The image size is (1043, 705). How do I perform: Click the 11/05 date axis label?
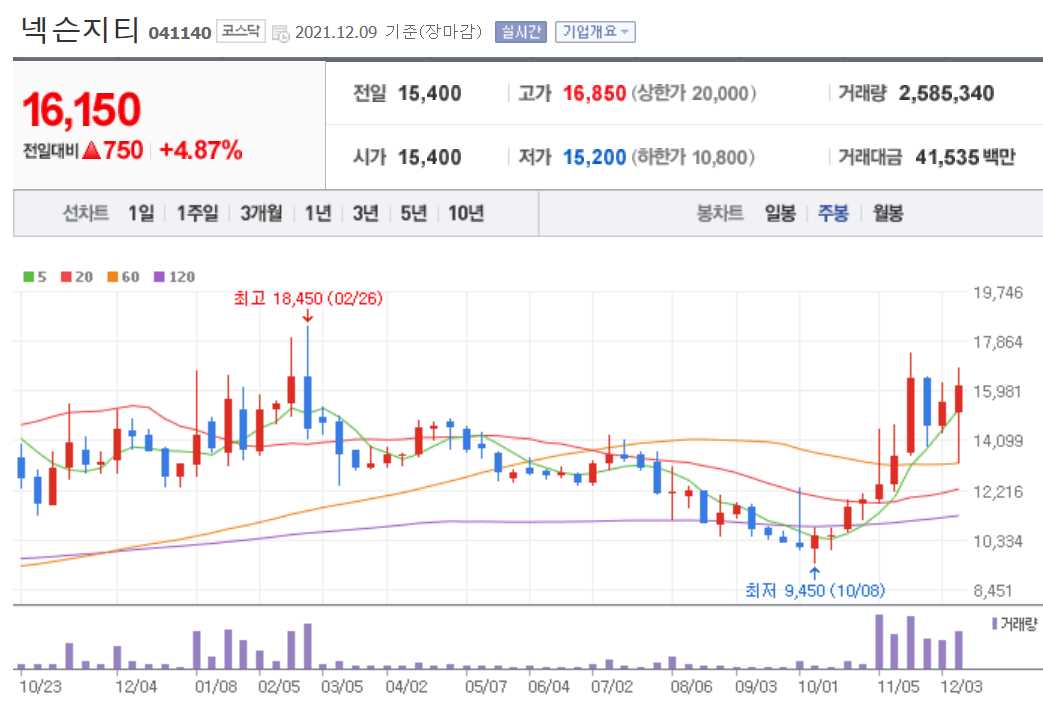pyautogui.click(x=898, y=686)
